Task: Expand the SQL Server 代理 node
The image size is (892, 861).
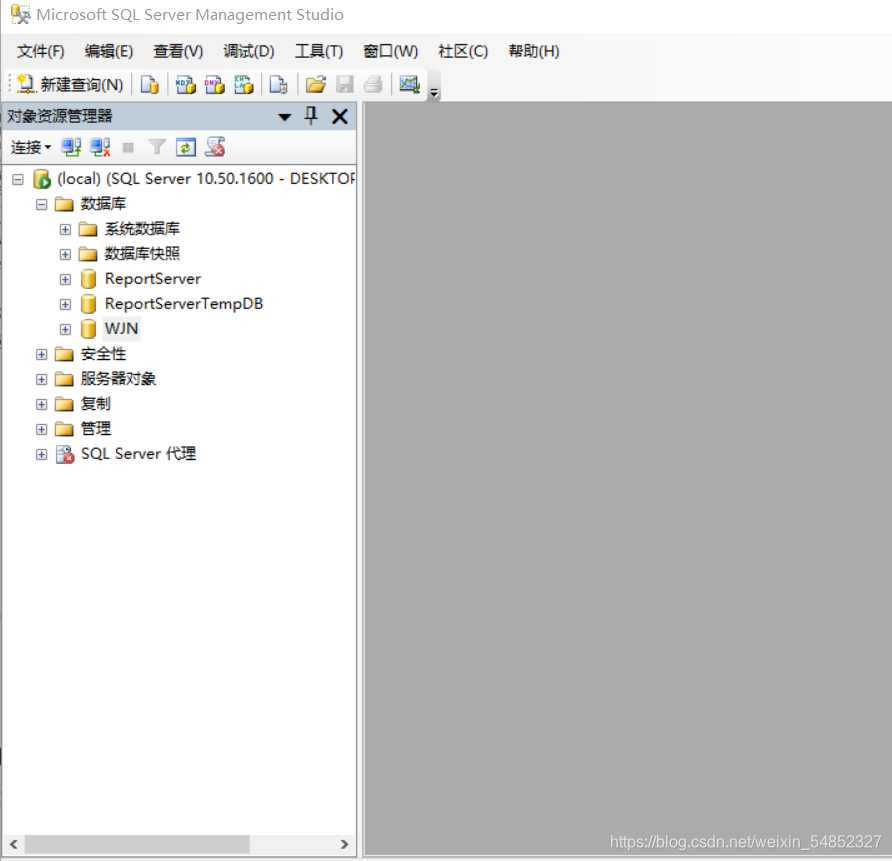Action: (x=42, y=454)
